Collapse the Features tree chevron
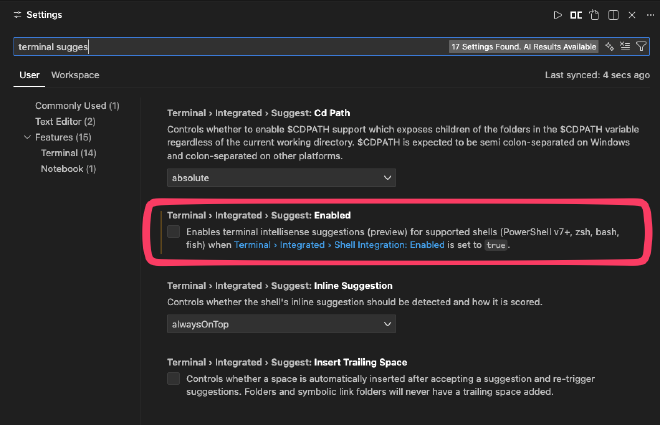660x425 pixels. [x=27, y=137]
